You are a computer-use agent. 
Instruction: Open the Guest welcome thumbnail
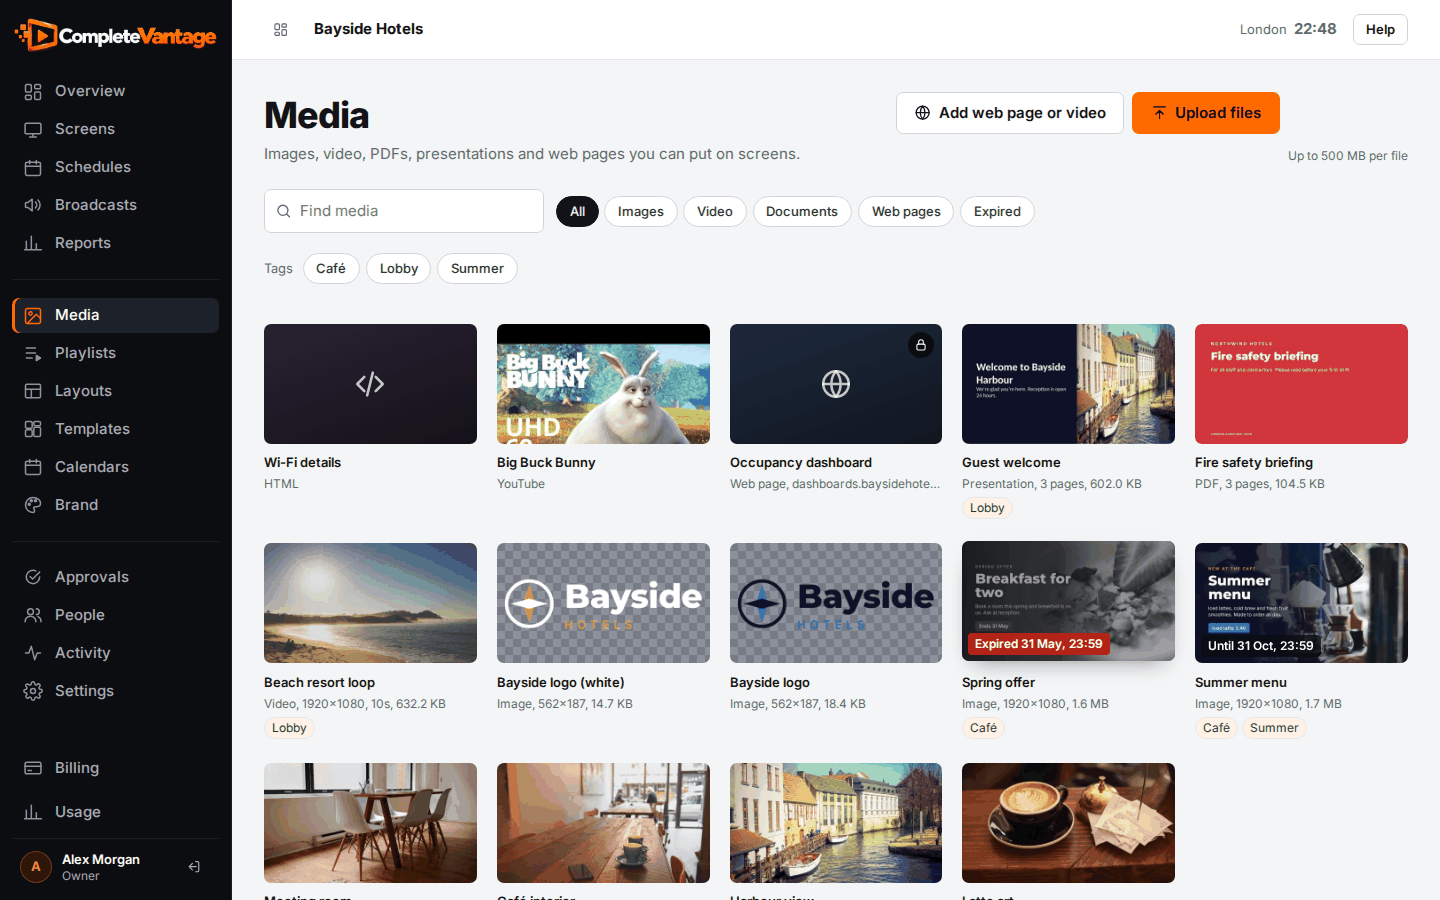click(1068, 384)
